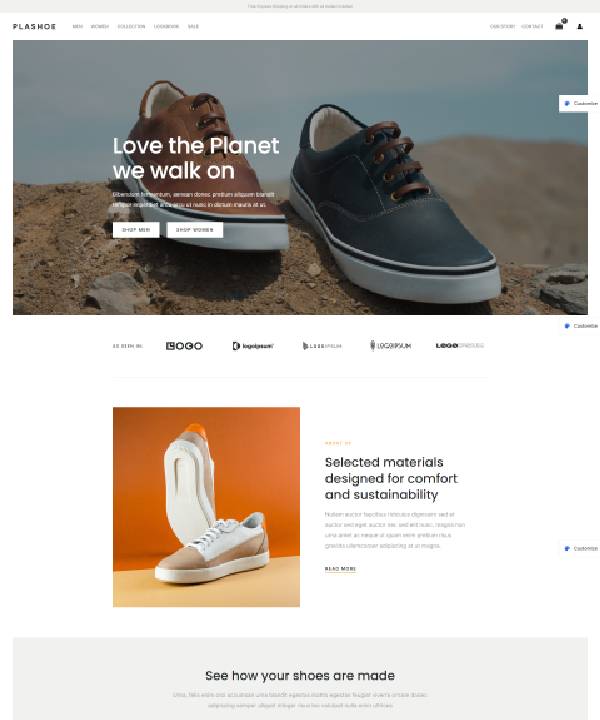Open the Women menu item
The height and width of the screenshot is (720, 600).
(100, 27)
